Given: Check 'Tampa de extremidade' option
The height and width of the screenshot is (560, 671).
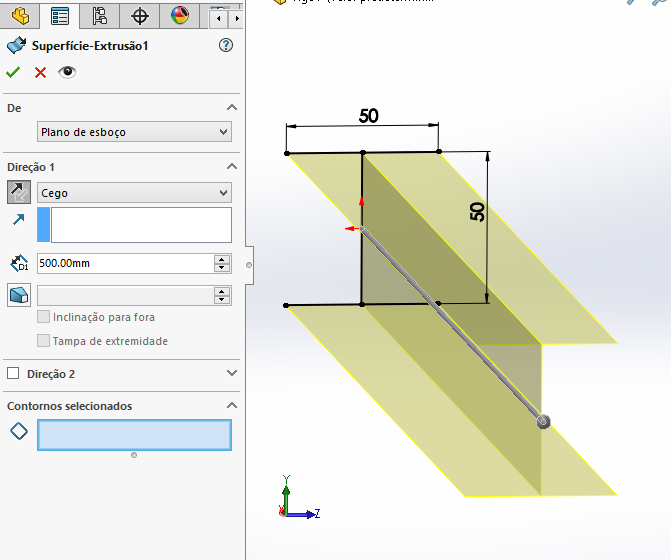Looking at the screenshot, I should 43,341.
